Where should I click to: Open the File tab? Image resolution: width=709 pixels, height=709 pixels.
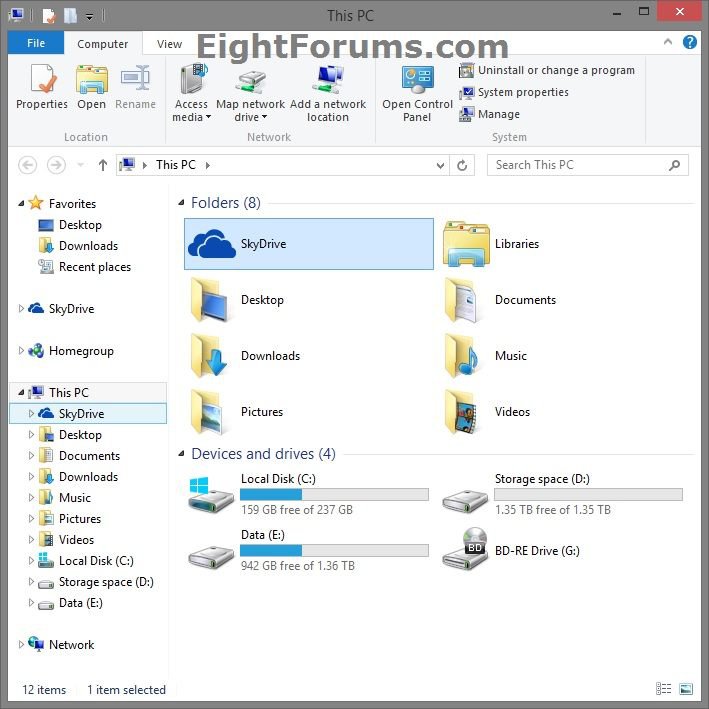[36, 43]
